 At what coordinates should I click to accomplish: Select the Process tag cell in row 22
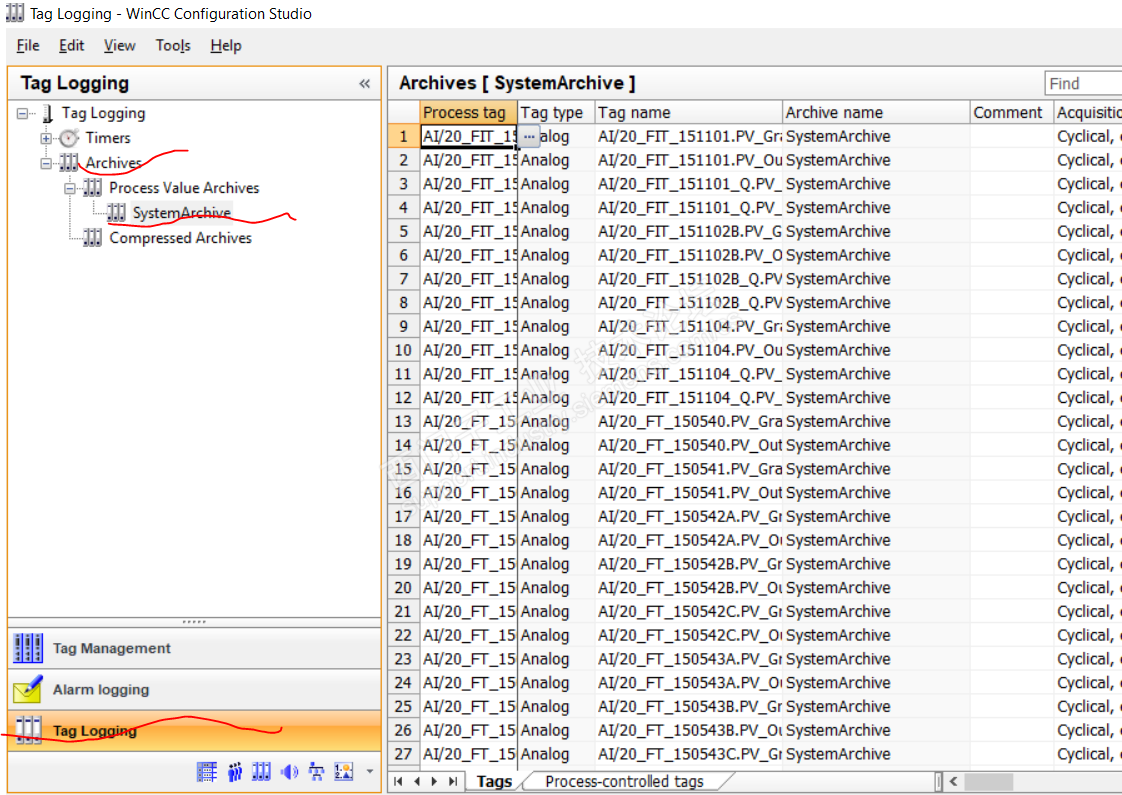(468, 635)
